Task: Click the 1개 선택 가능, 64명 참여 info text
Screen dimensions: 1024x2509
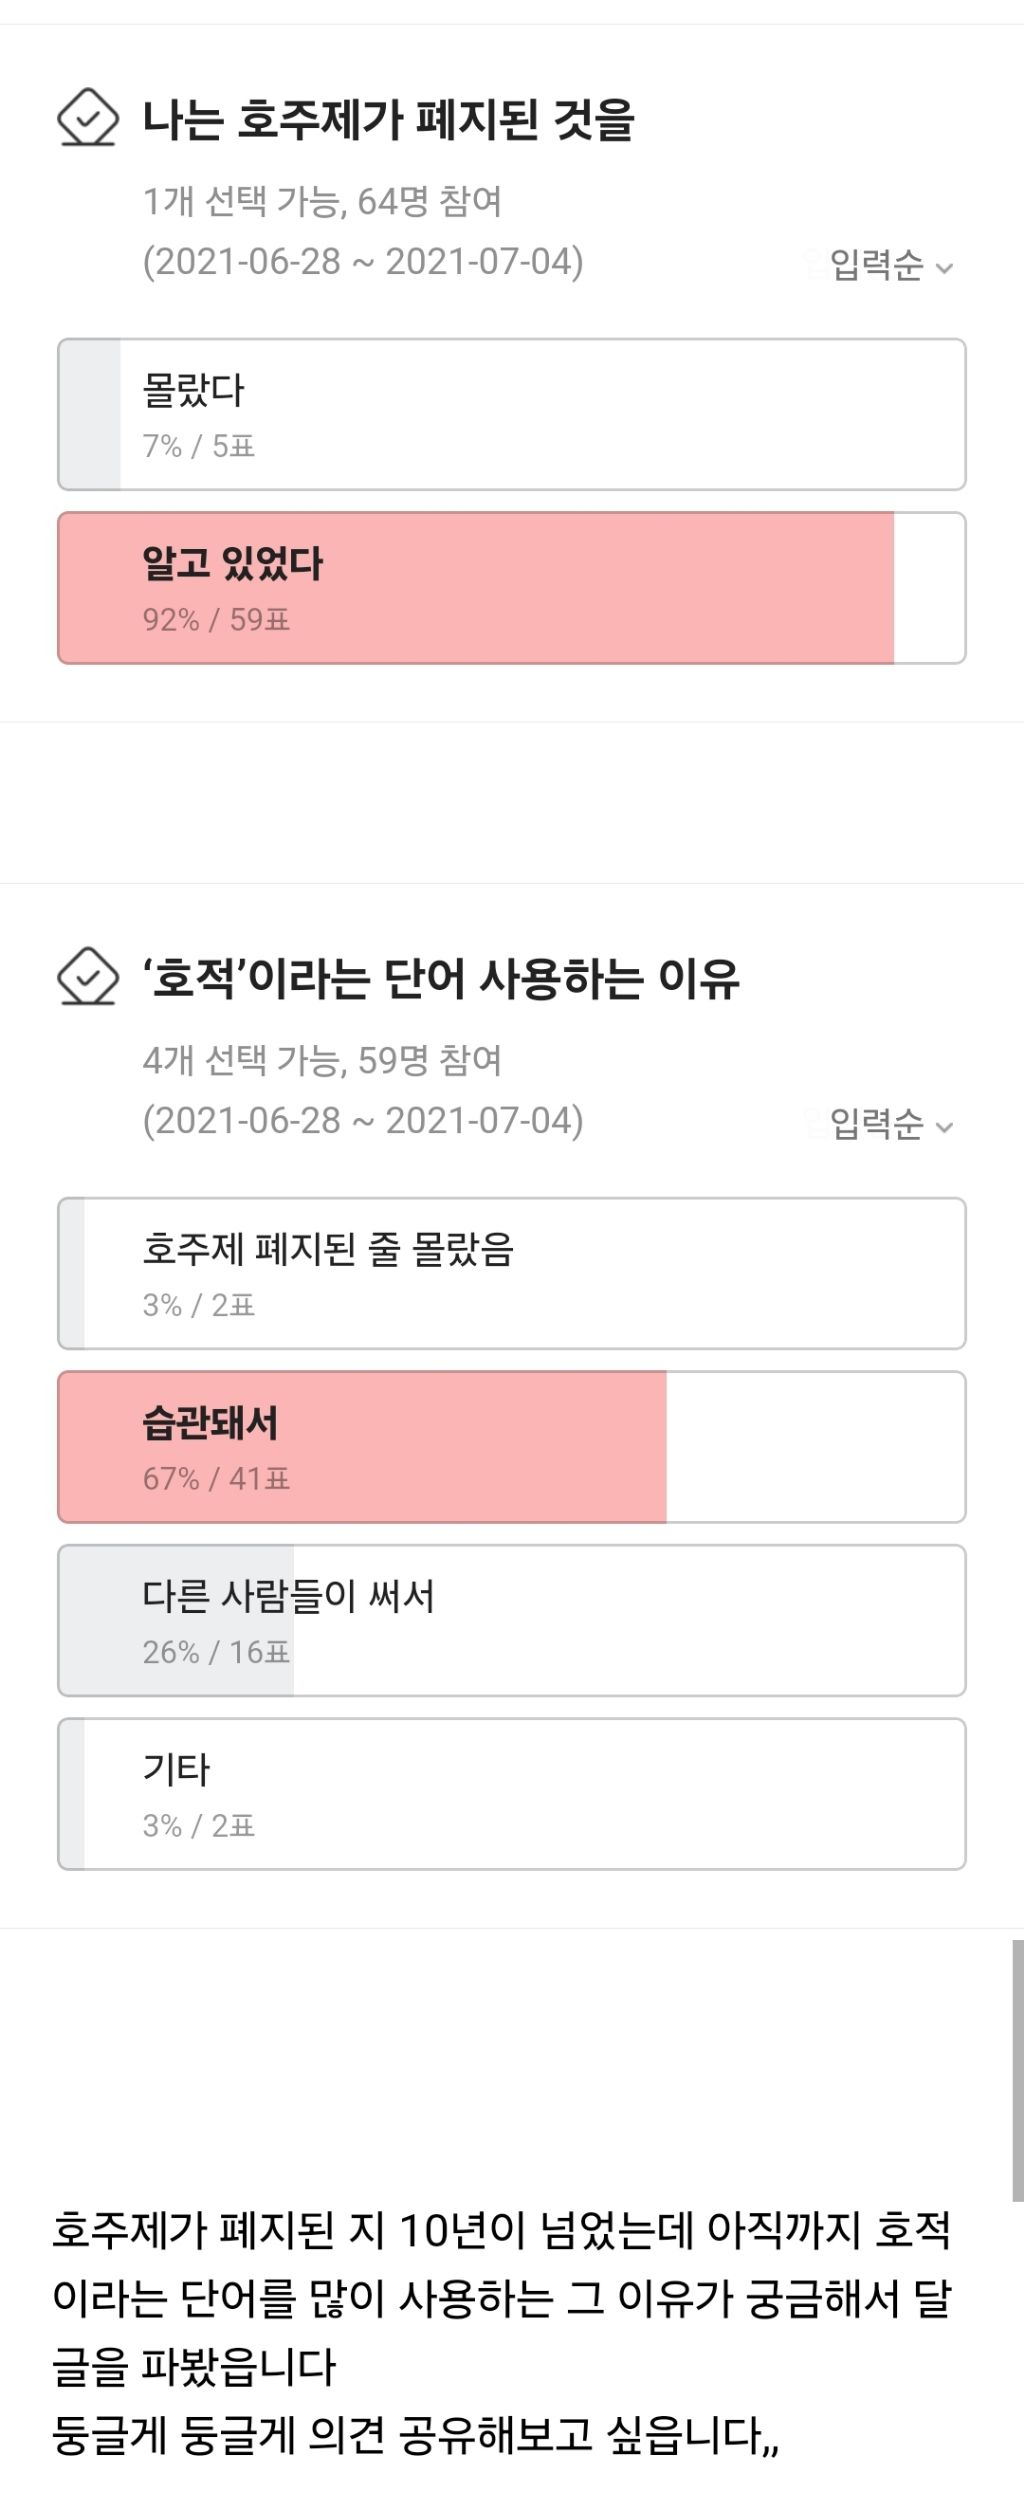Action: point(322,202)
